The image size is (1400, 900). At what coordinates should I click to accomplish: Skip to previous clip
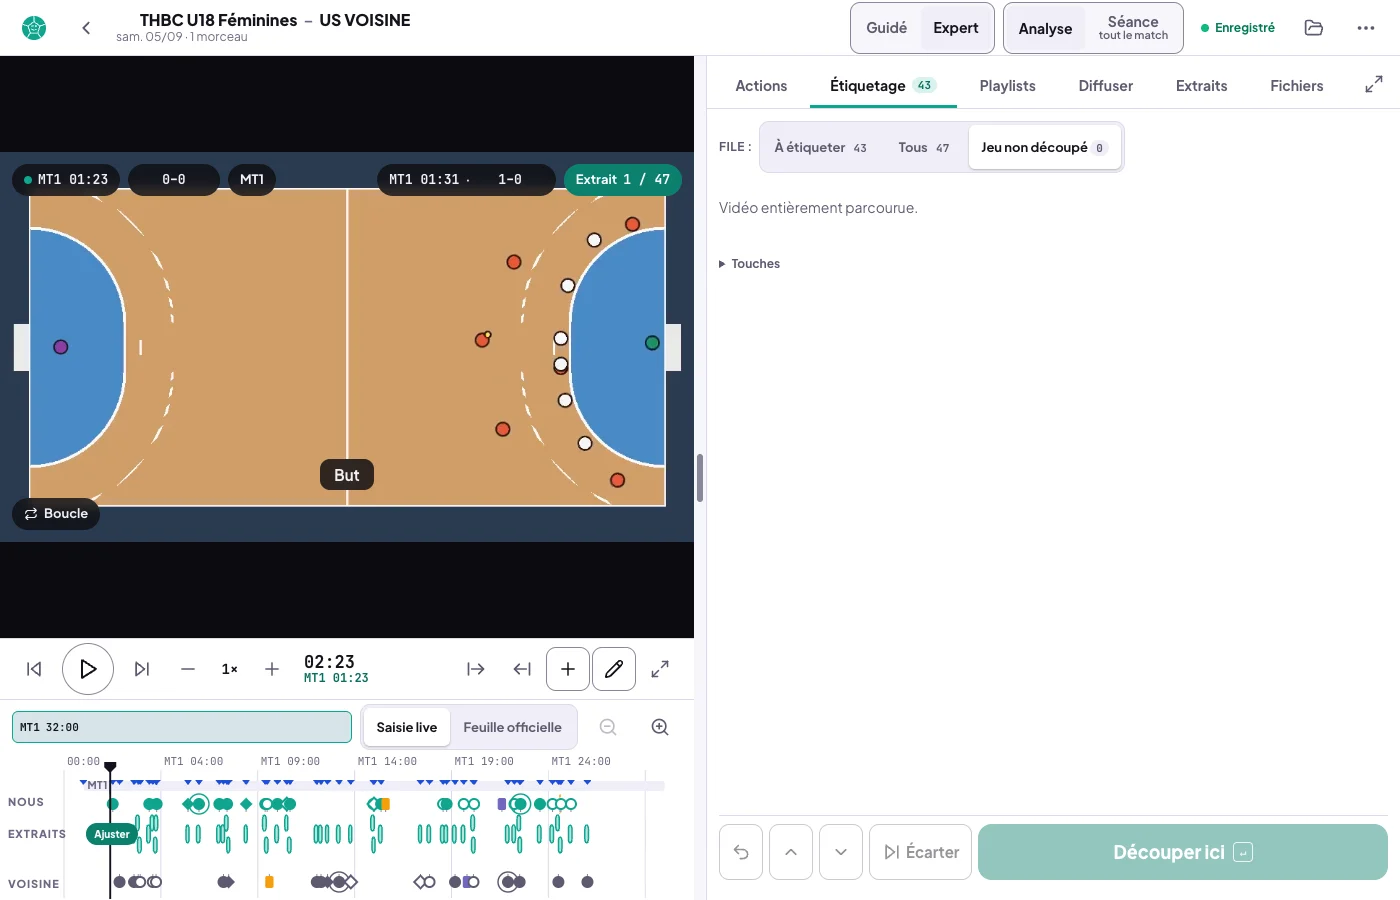(x=34, y=669)
